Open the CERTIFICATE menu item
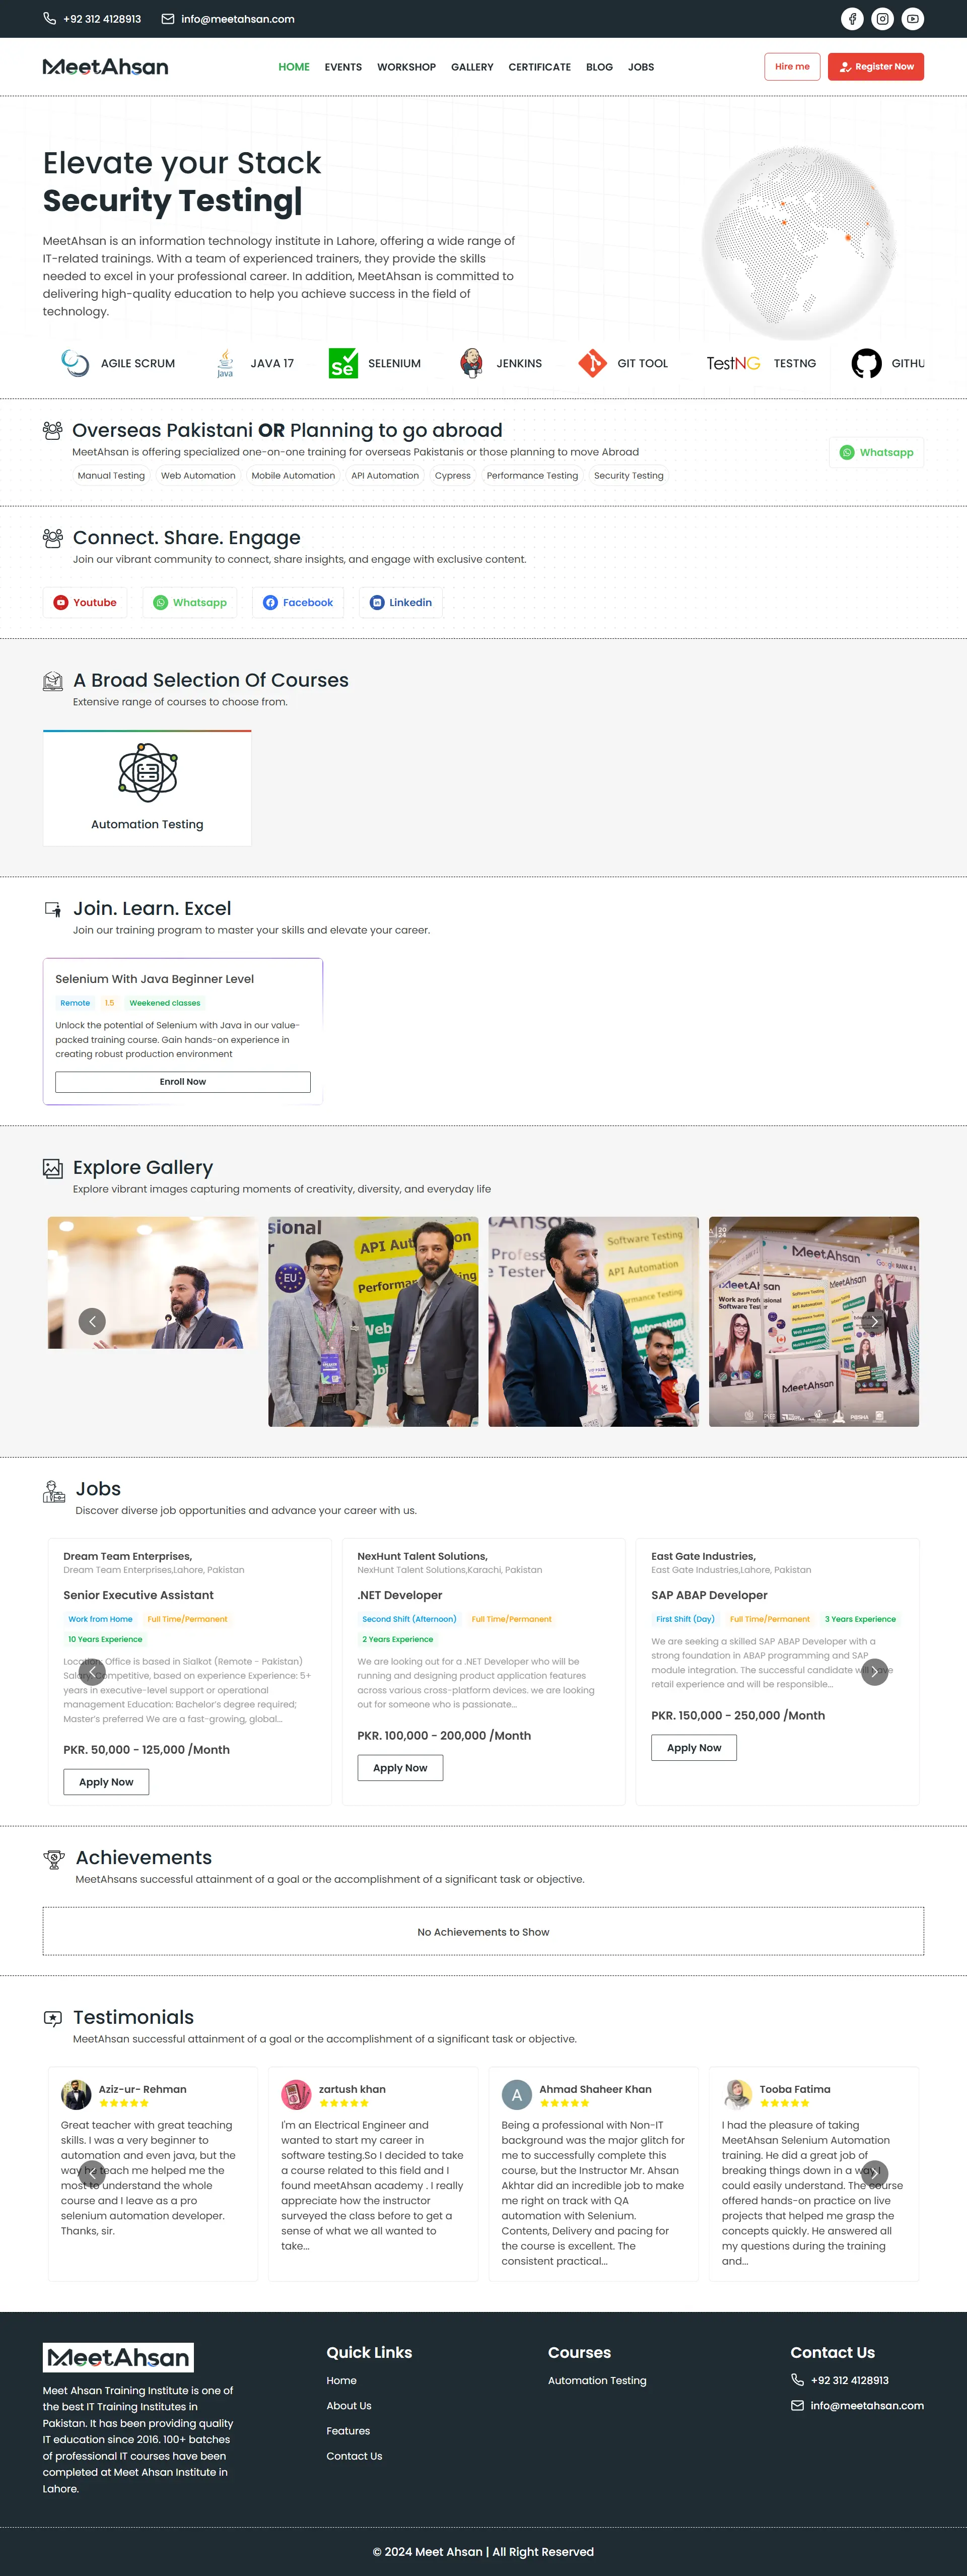Viewport: 967px width, 2576px height. (540, 67)
